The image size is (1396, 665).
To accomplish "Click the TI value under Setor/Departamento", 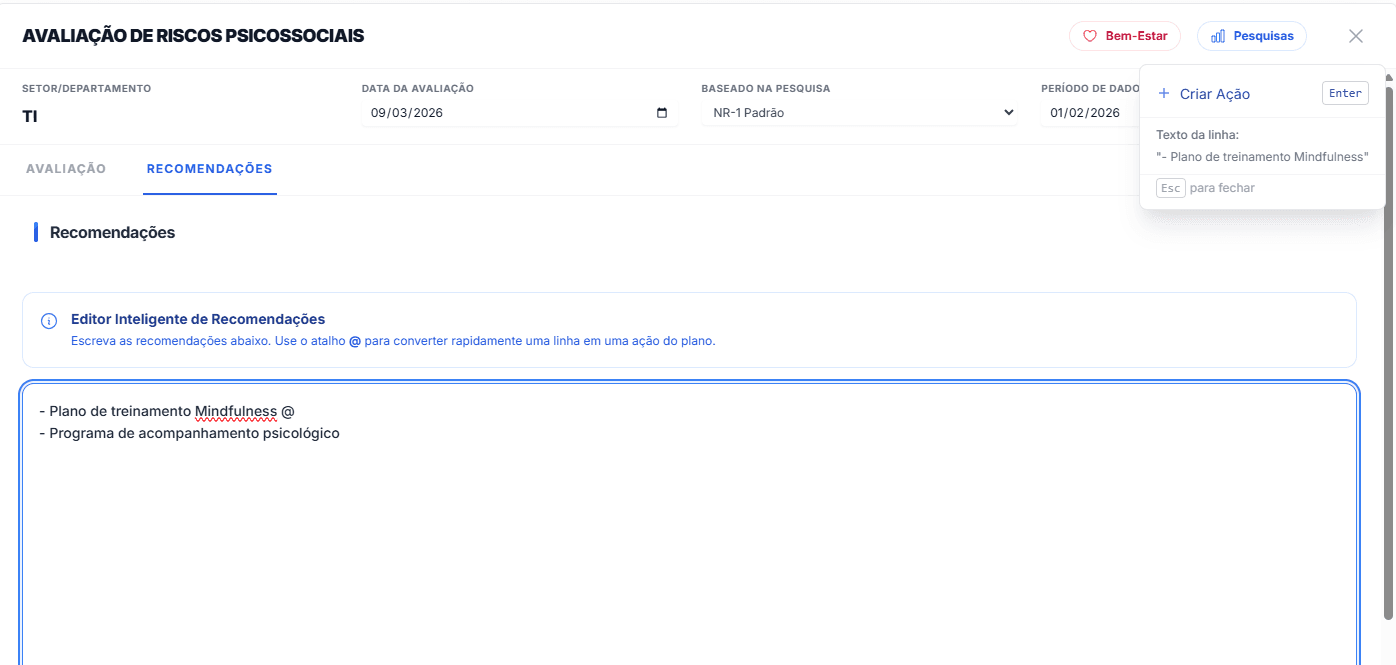I will (30, 116).
